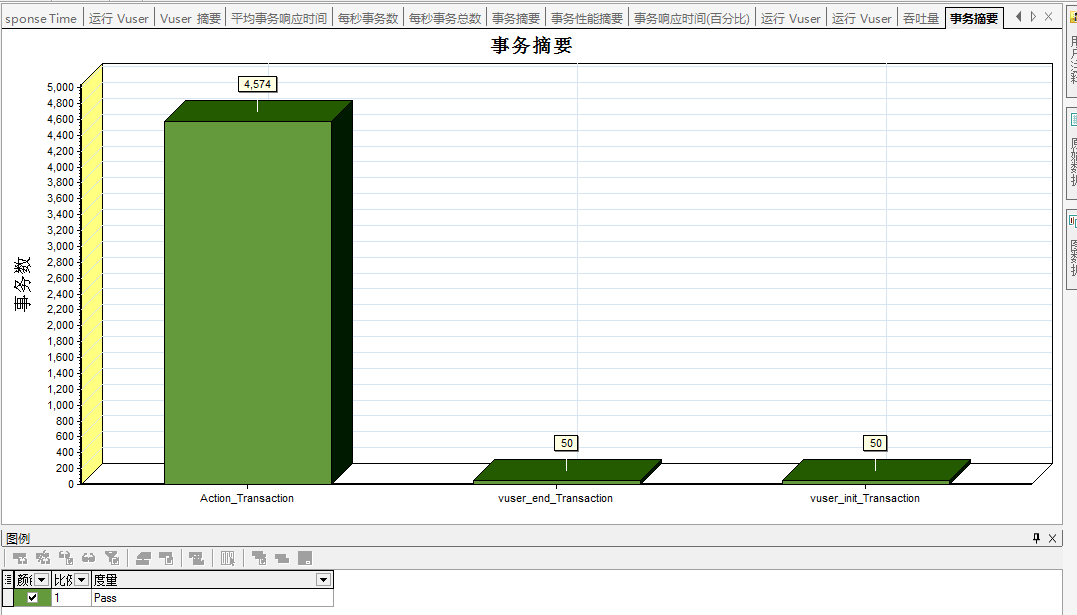This screenshot has height=615, width=1077.
Task: Toggle the Pass measurement checkbox in the legend
Action: (x=31, y=597)
